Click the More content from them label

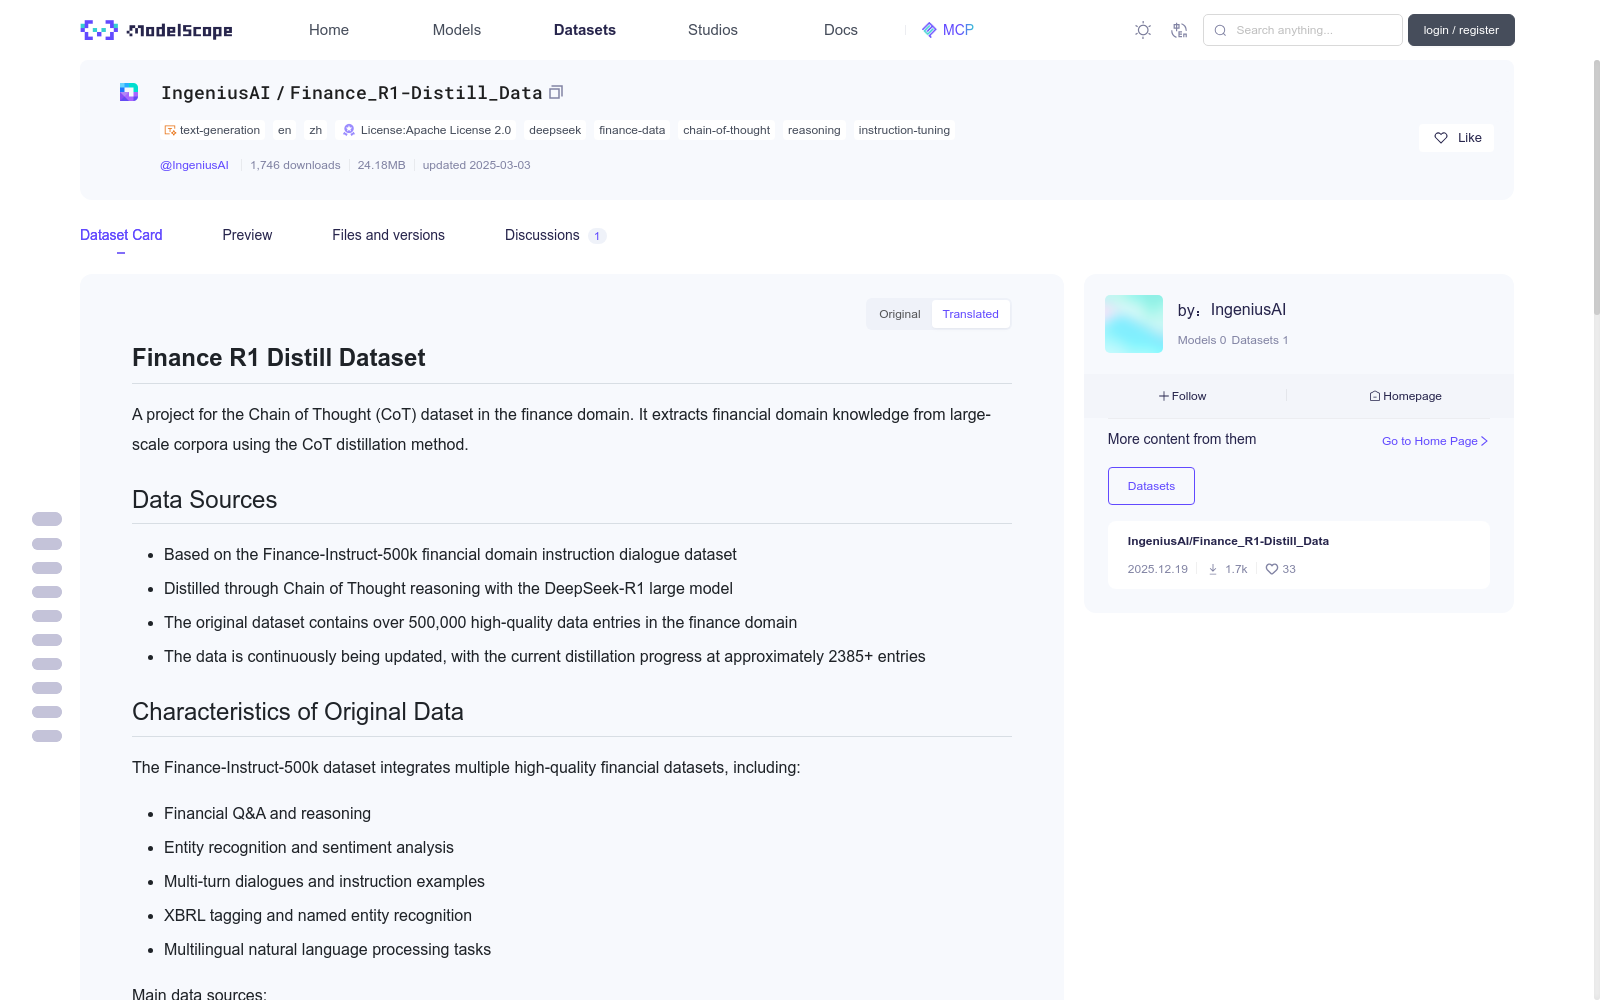click(1182, 439)
